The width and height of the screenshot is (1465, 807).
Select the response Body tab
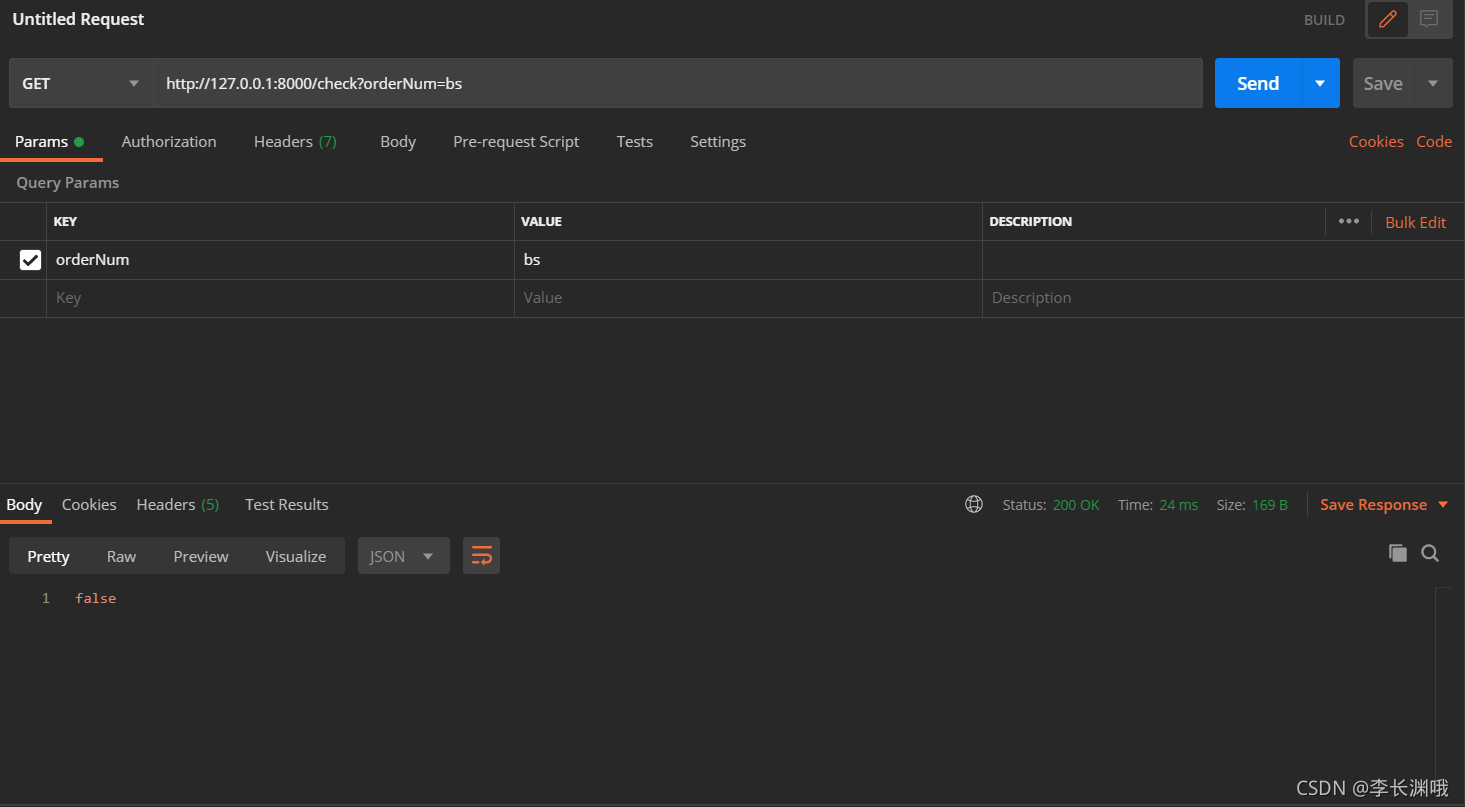pyautogui.click(x=24, y=505)
